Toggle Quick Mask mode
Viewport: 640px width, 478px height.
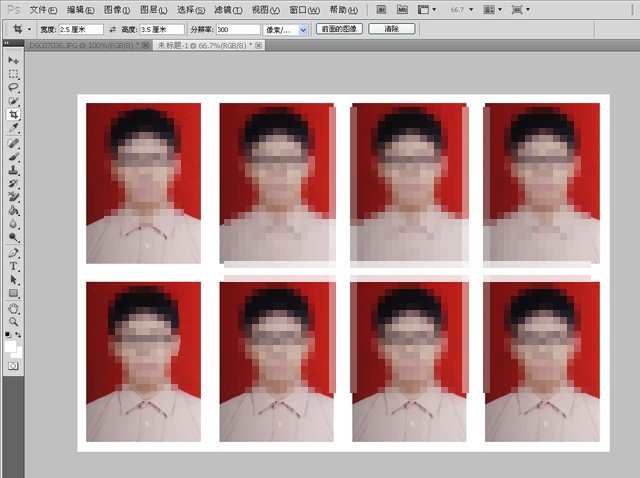pos(13,366)
